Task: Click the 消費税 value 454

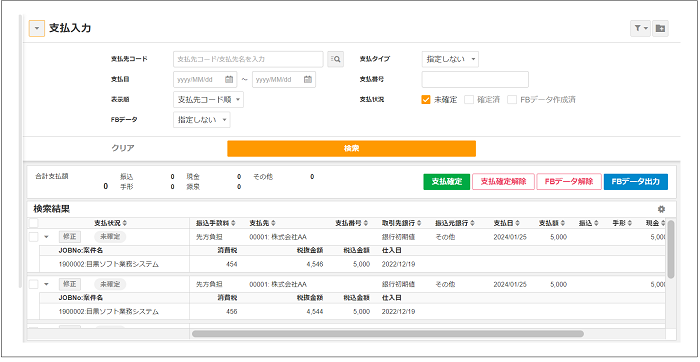Action: pyautogui.click(x=232, y=264)
